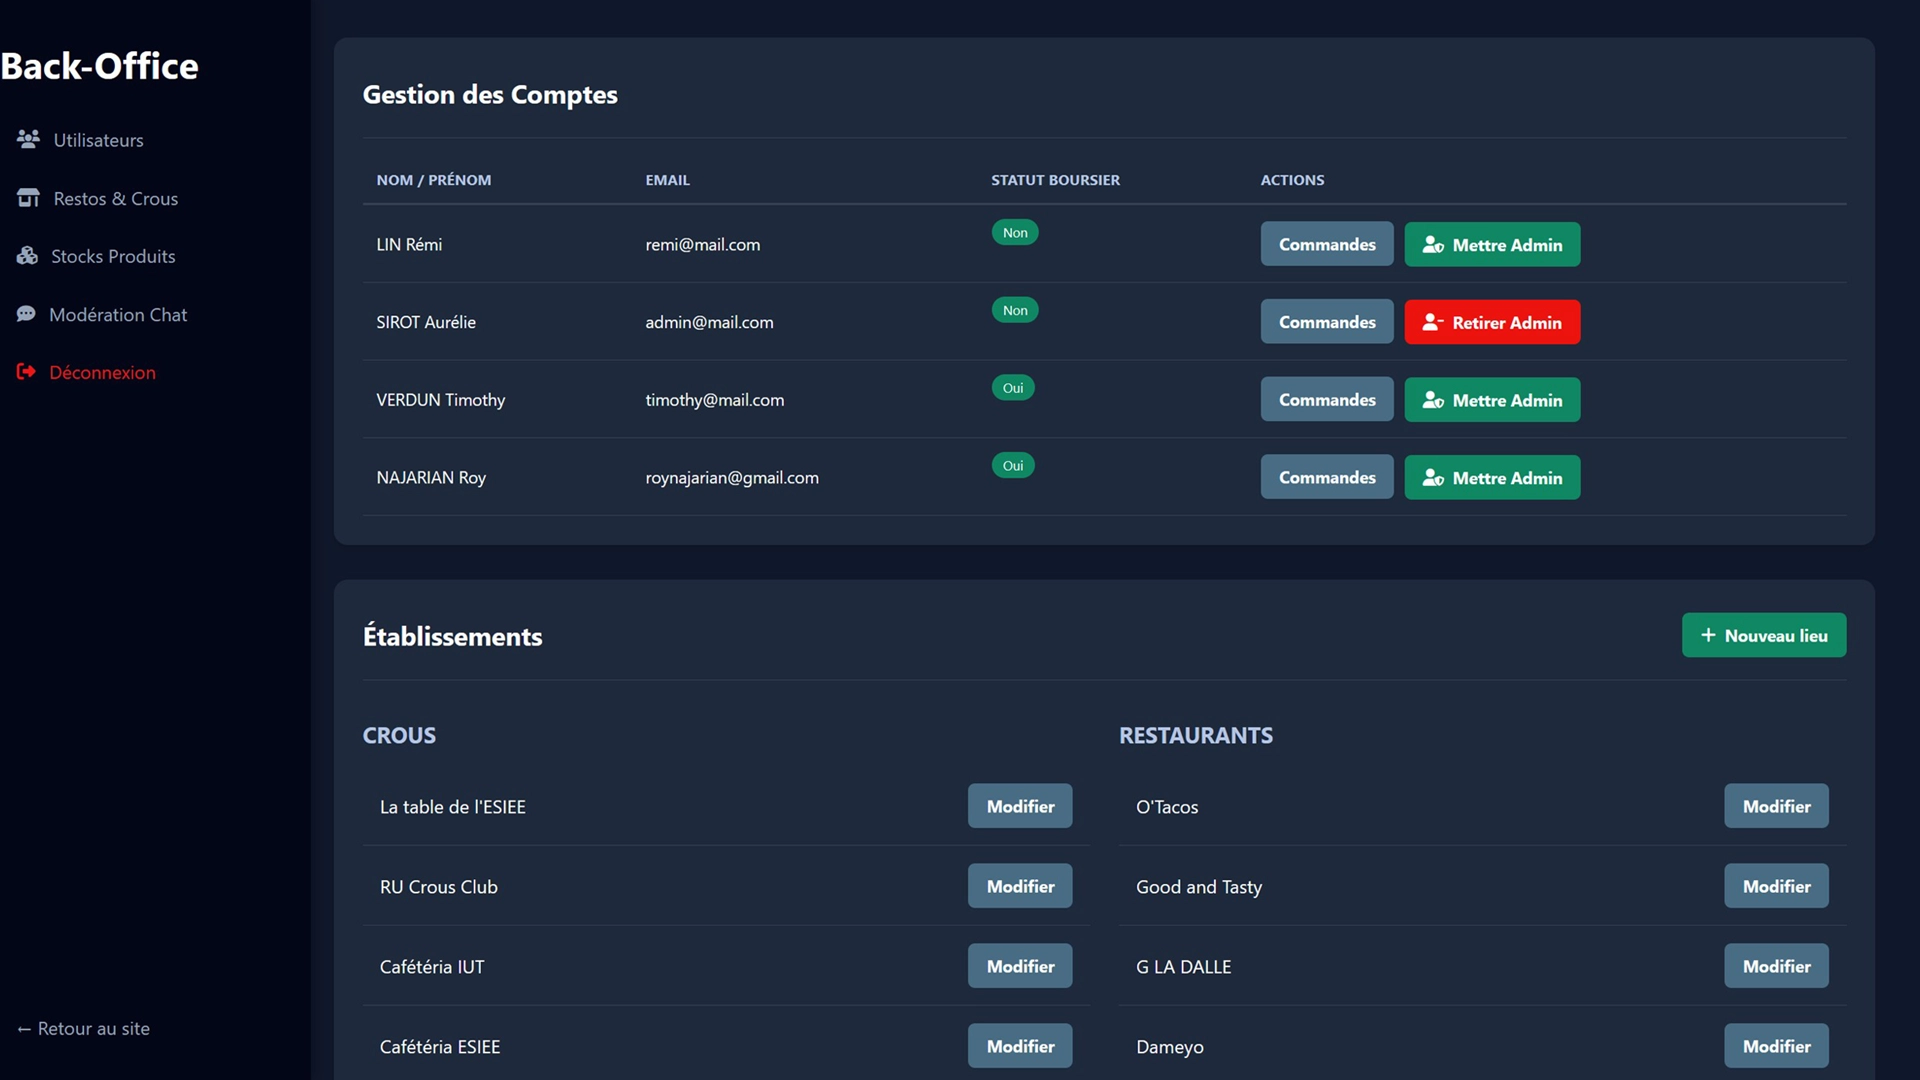This screenshot has width=1920, height=1080.
Task: Click the user icon in LIN Rémi's Mettre Admin button
Action: click(x=1433, y=245)
